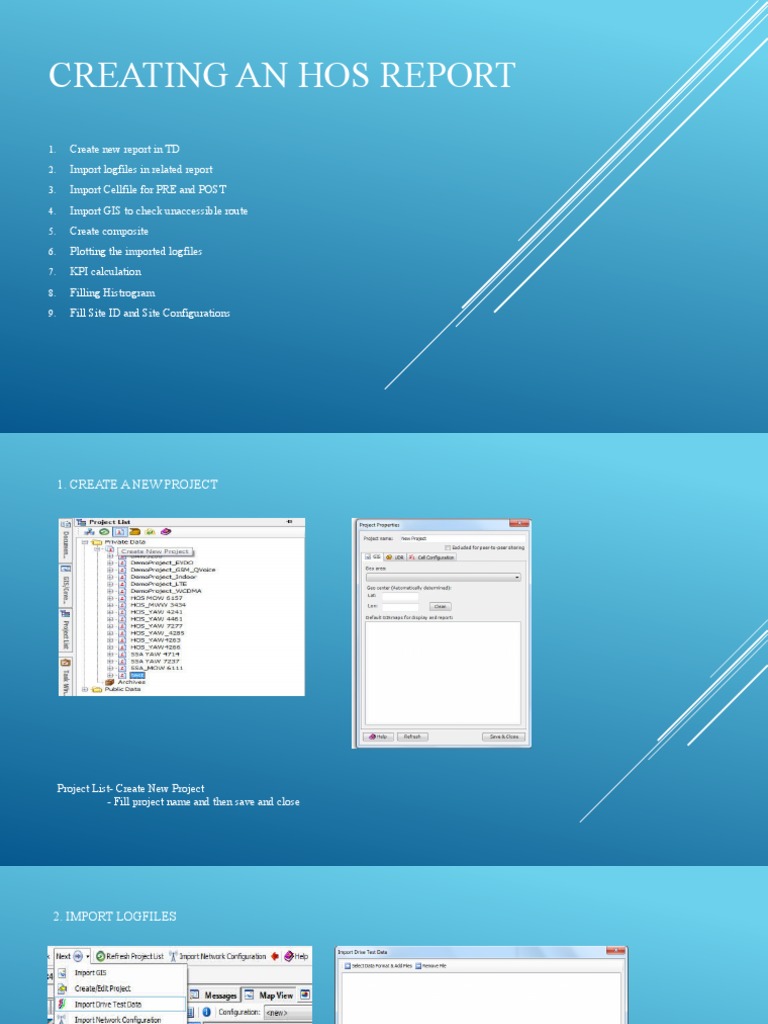Switch to the UDR tab in Project Properties
Image resolution: width=768 pixels, height=1024 pixels.
point(394,557)
